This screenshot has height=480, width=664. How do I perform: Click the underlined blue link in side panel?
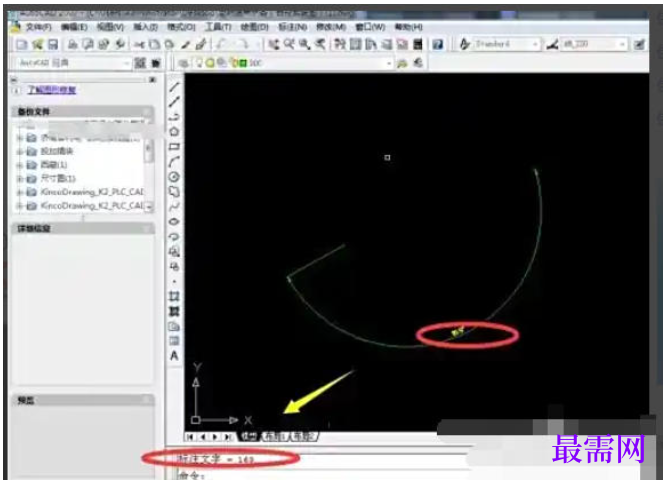(x=52, y=90)
